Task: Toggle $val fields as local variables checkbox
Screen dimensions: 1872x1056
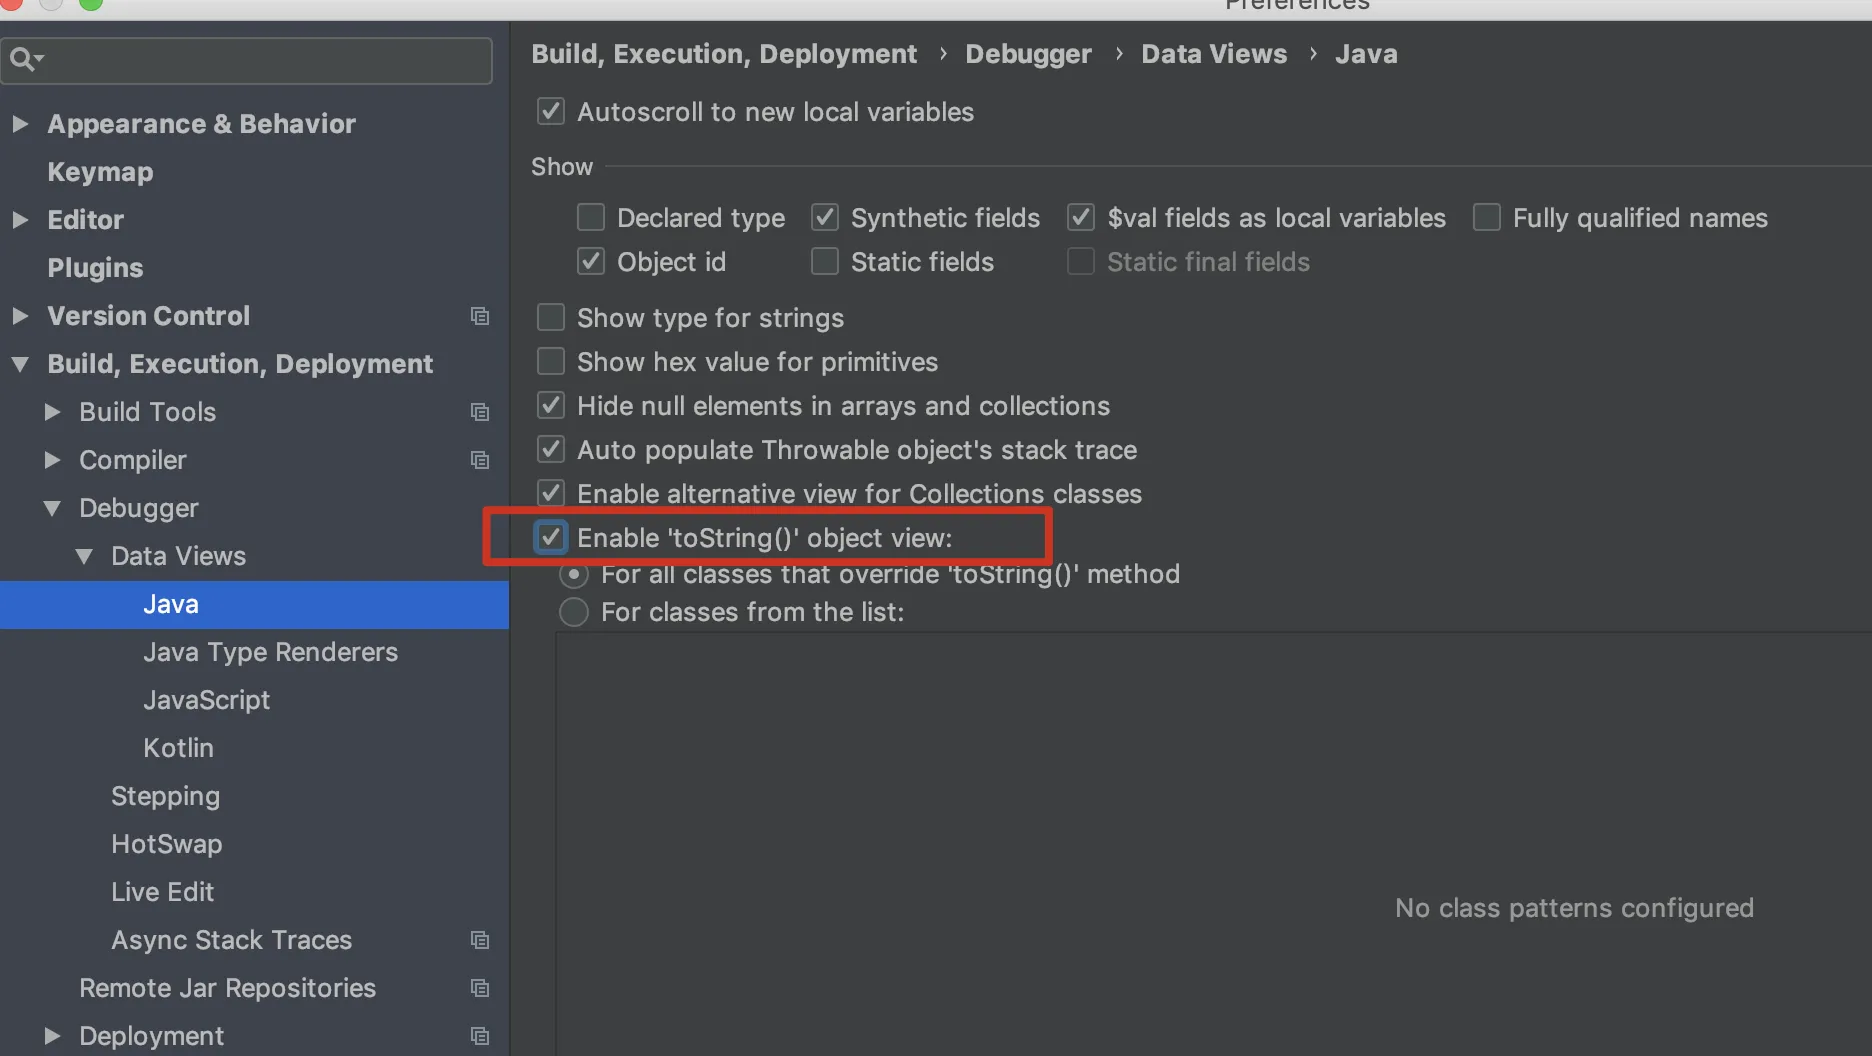Action: (1081, 217)
